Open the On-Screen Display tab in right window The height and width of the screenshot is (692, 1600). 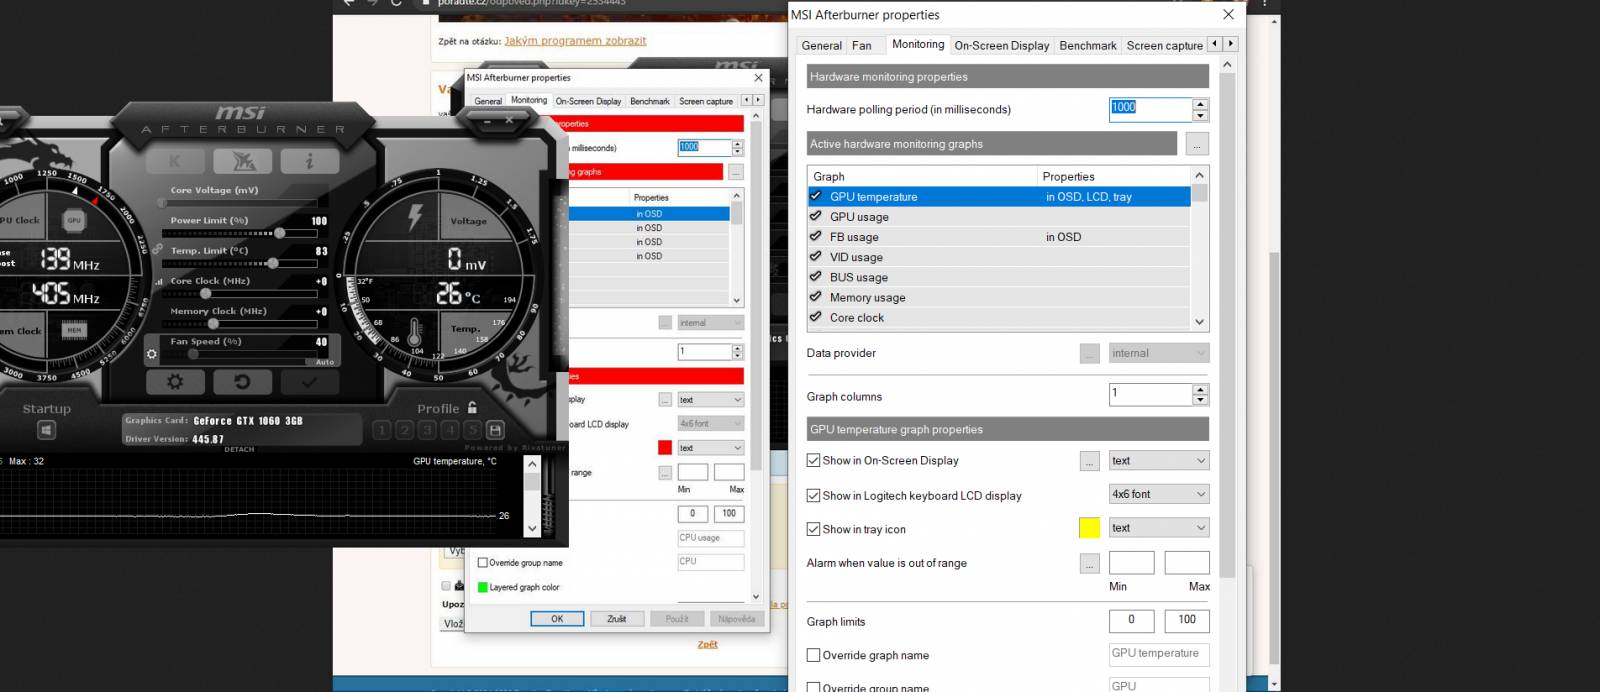pyautogui.click(x=1002, y=46)
